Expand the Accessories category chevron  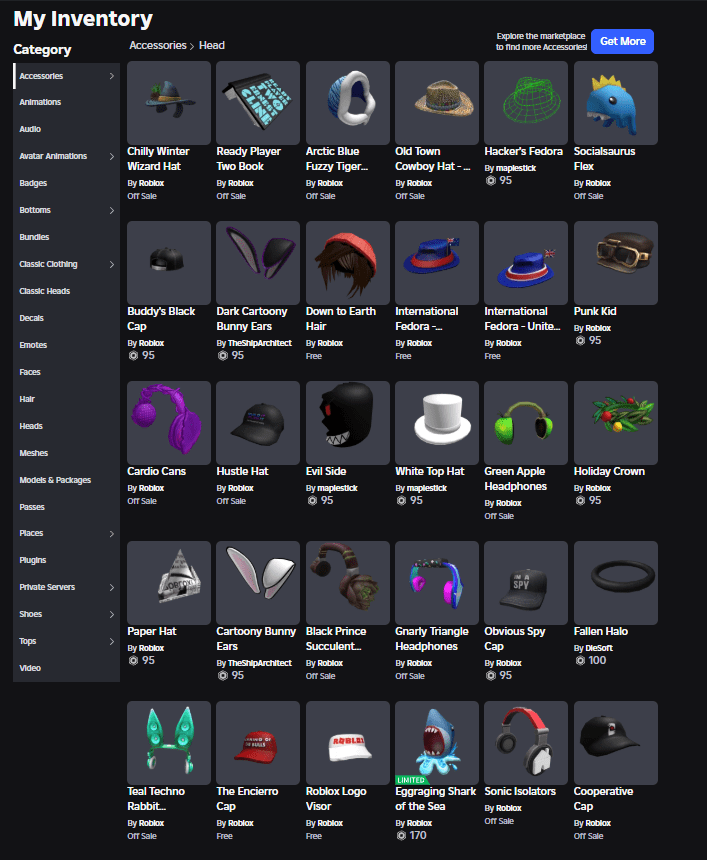[x=112, y=76]
